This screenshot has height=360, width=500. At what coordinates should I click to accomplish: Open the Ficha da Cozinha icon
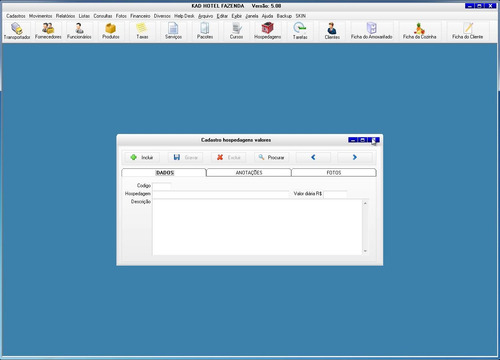[x=419, y=31]
